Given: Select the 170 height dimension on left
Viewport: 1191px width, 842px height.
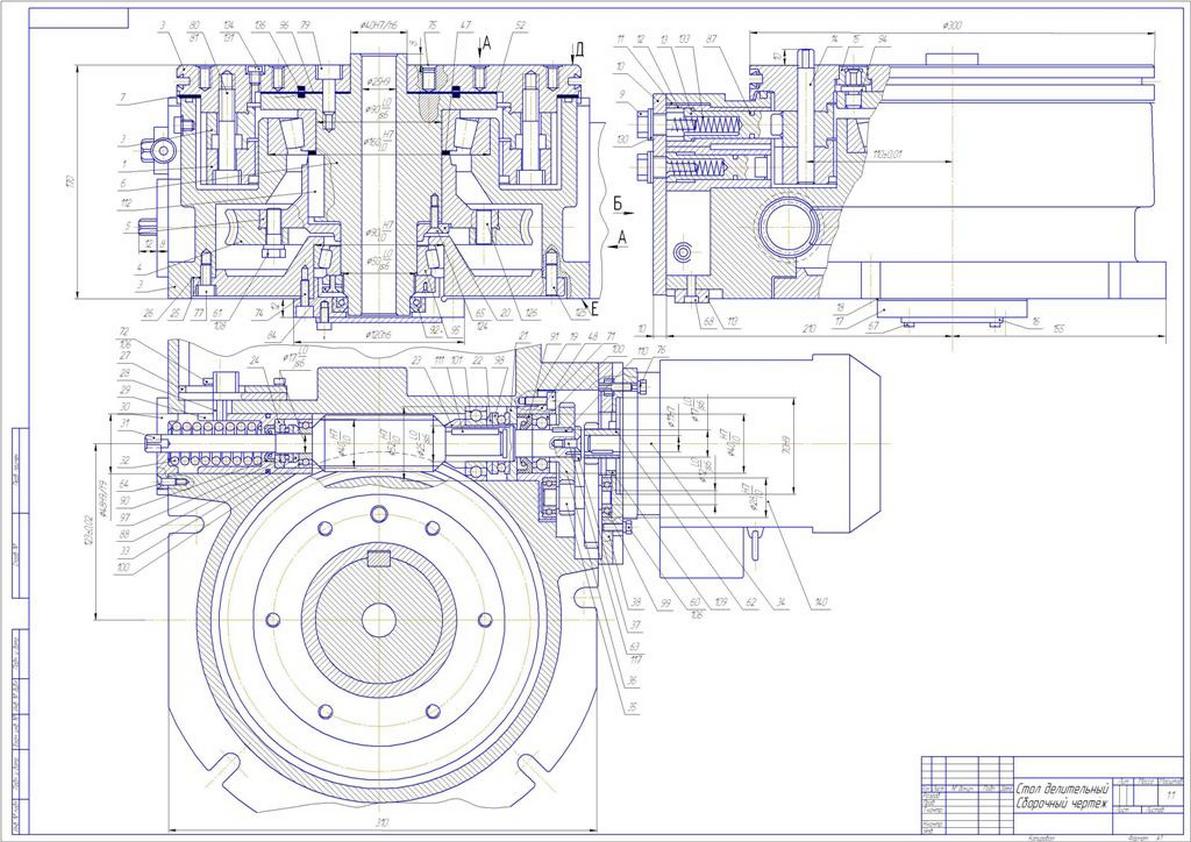Looking at the screenshot, I should (71, 182).
